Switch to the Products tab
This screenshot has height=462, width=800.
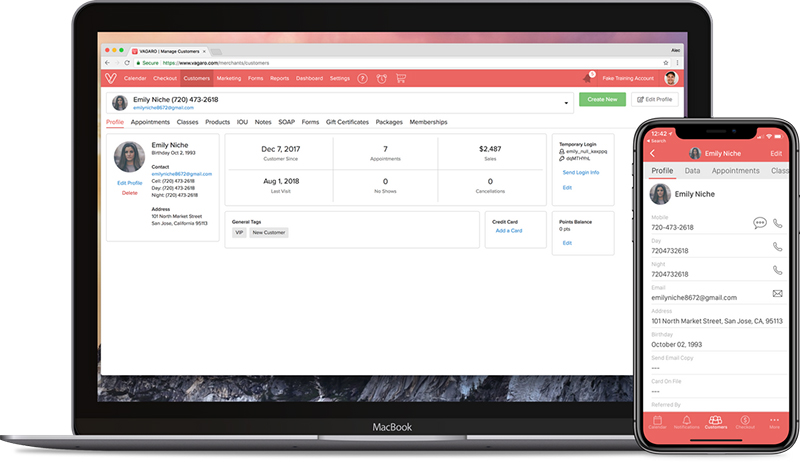[x=217, y=122]
